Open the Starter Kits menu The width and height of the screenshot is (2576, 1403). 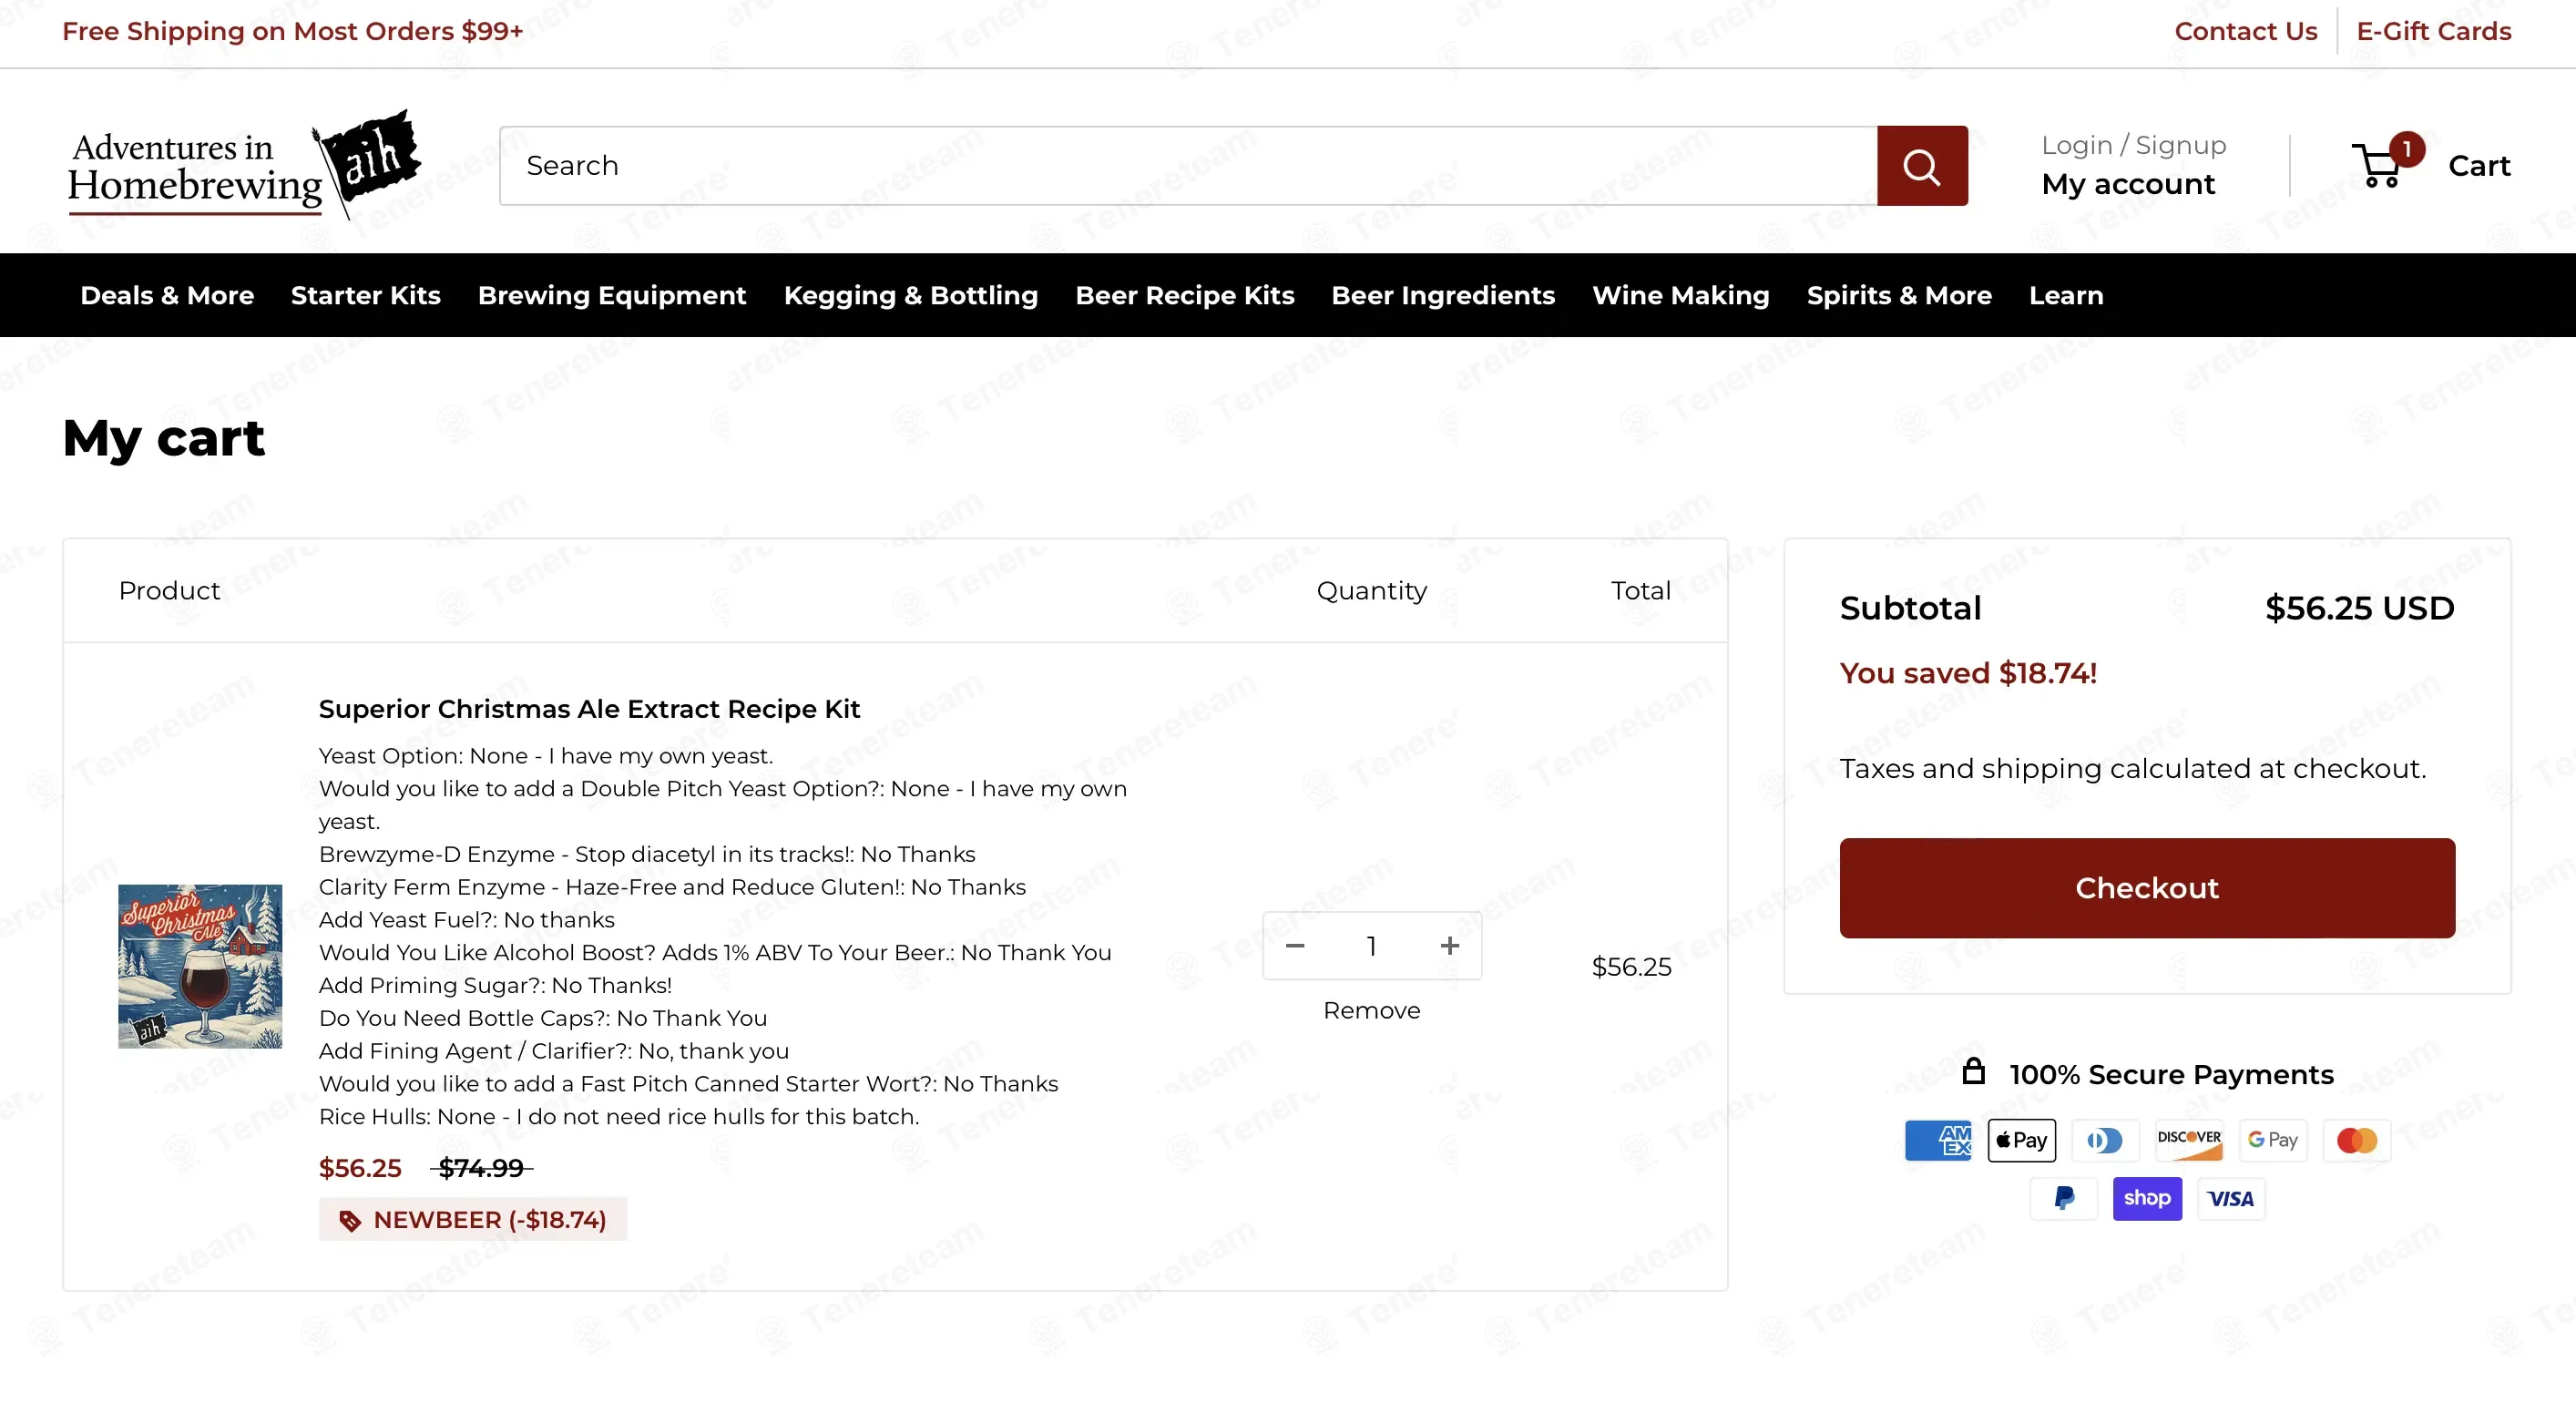tap(366, 295)
